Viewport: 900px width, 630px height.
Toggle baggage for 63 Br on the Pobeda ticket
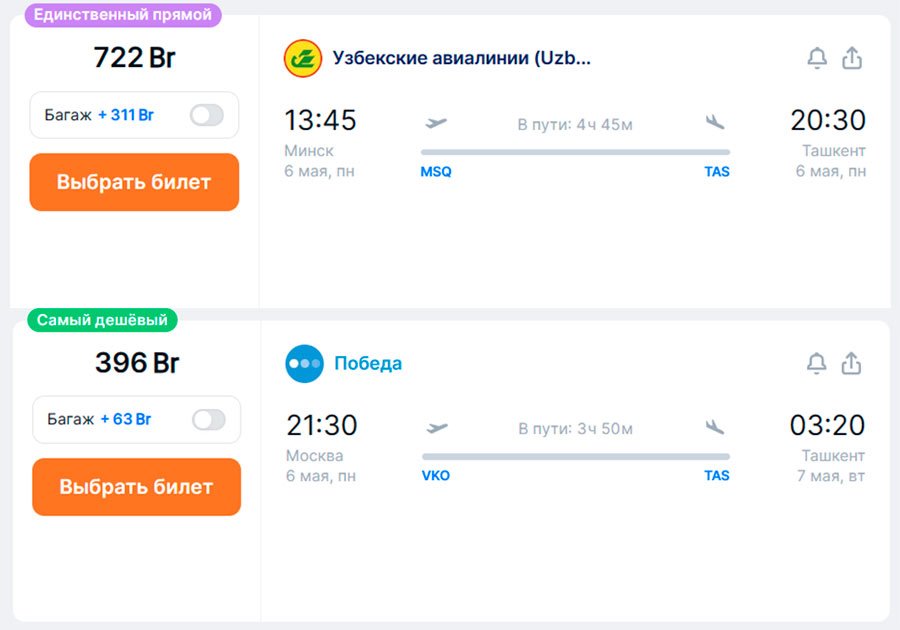click(x=212, y=420)
